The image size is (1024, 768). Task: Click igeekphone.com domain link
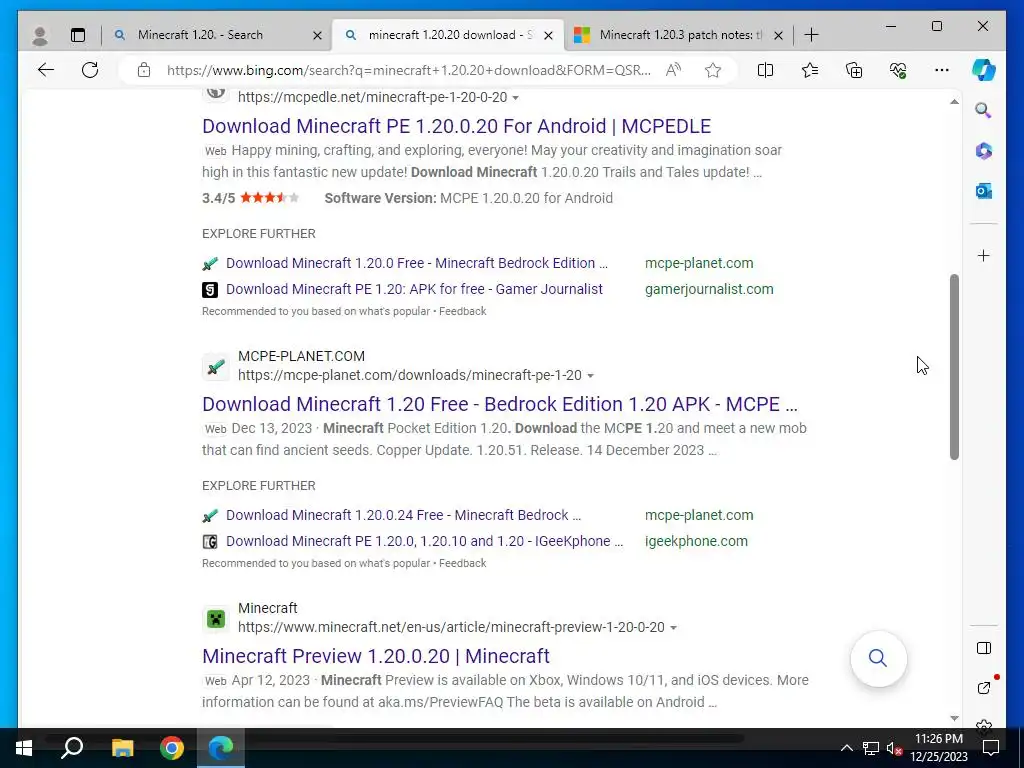696,541
